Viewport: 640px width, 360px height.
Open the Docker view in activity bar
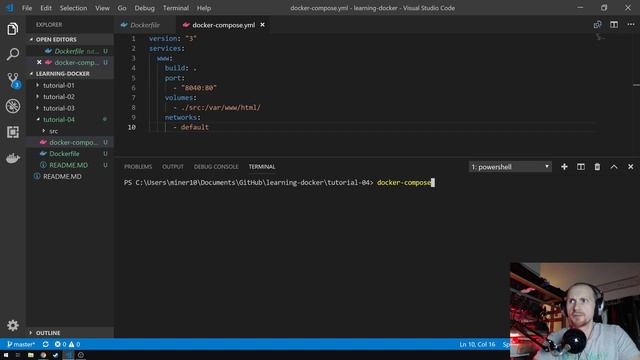click(x=13, y=158)
